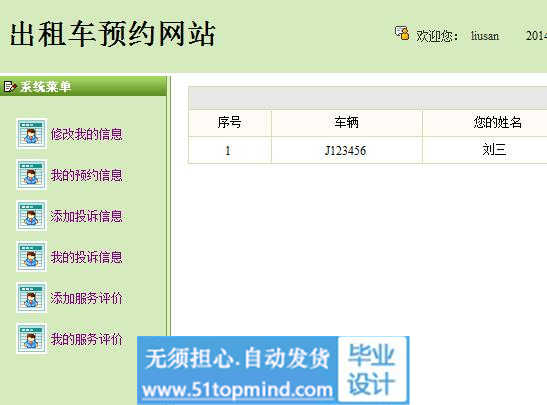Go to 添加投诉信息 page

[x=87, y=216]
